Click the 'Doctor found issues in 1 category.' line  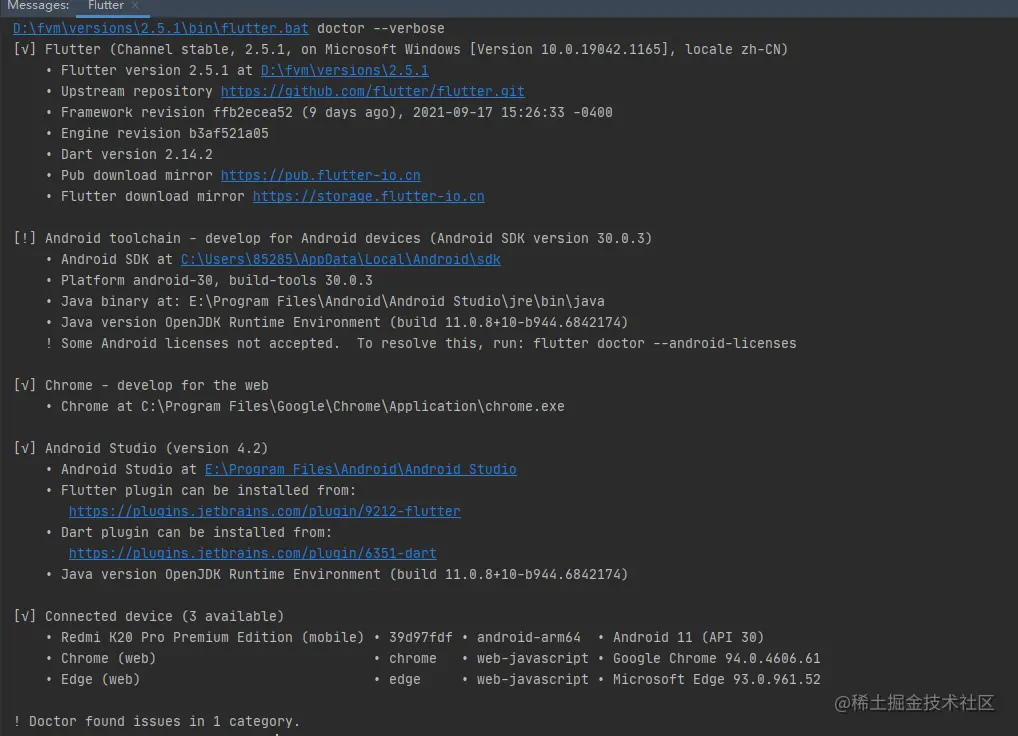[x=156, y=722]
